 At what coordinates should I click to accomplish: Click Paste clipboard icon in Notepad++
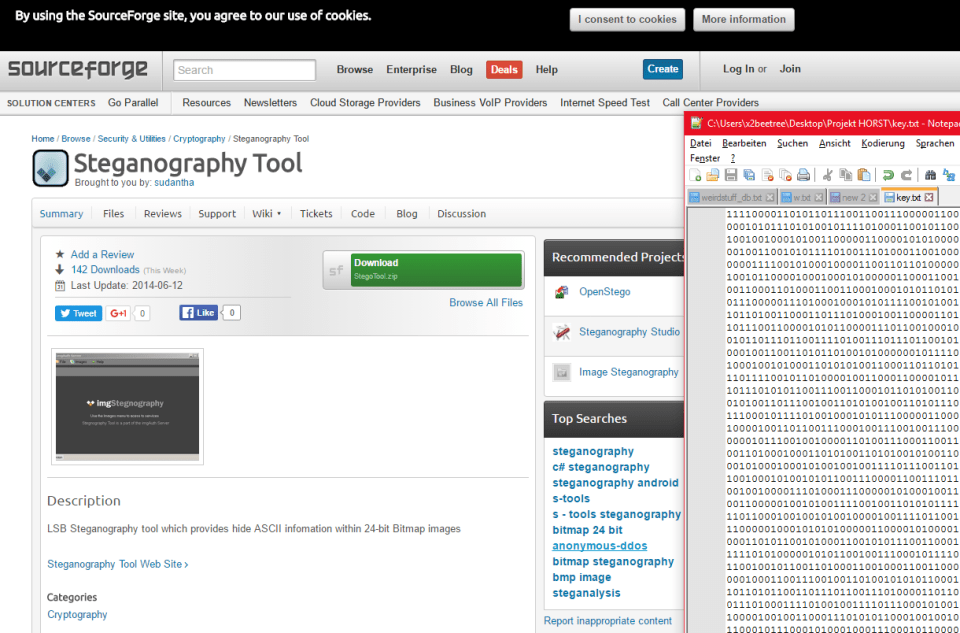864,175
